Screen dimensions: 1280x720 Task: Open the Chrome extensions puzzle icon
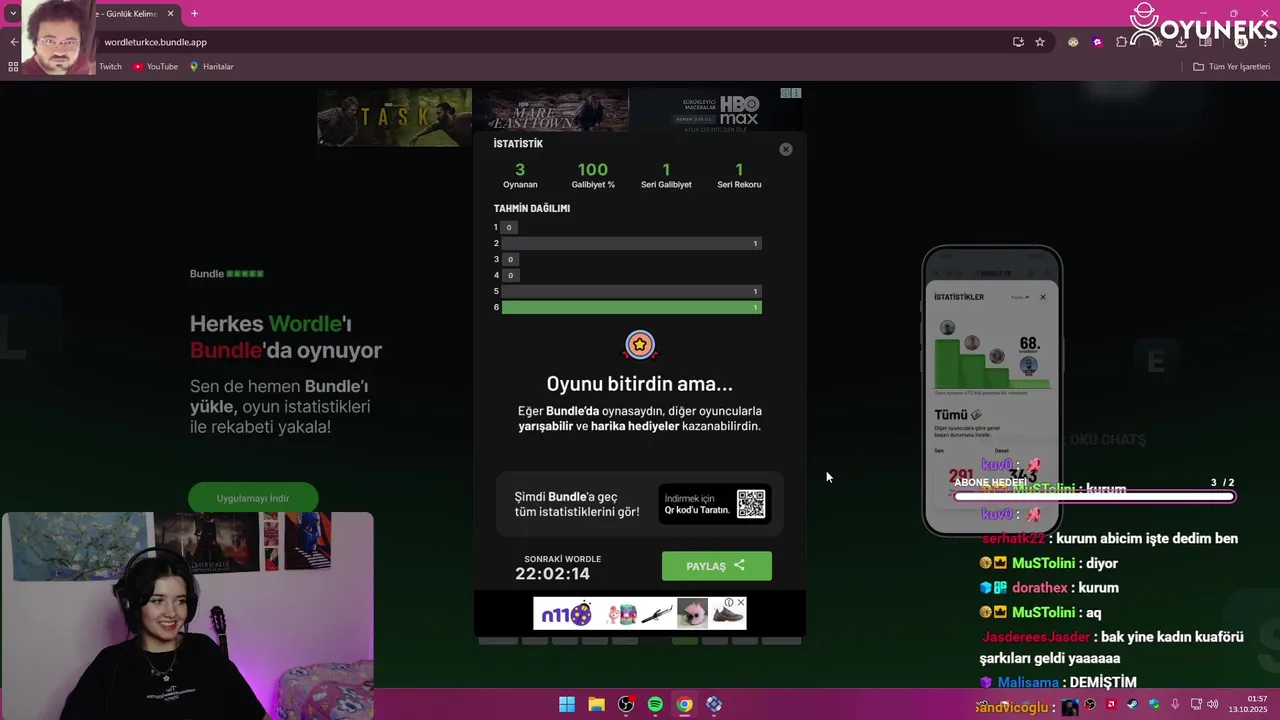tap(1122, 42)
